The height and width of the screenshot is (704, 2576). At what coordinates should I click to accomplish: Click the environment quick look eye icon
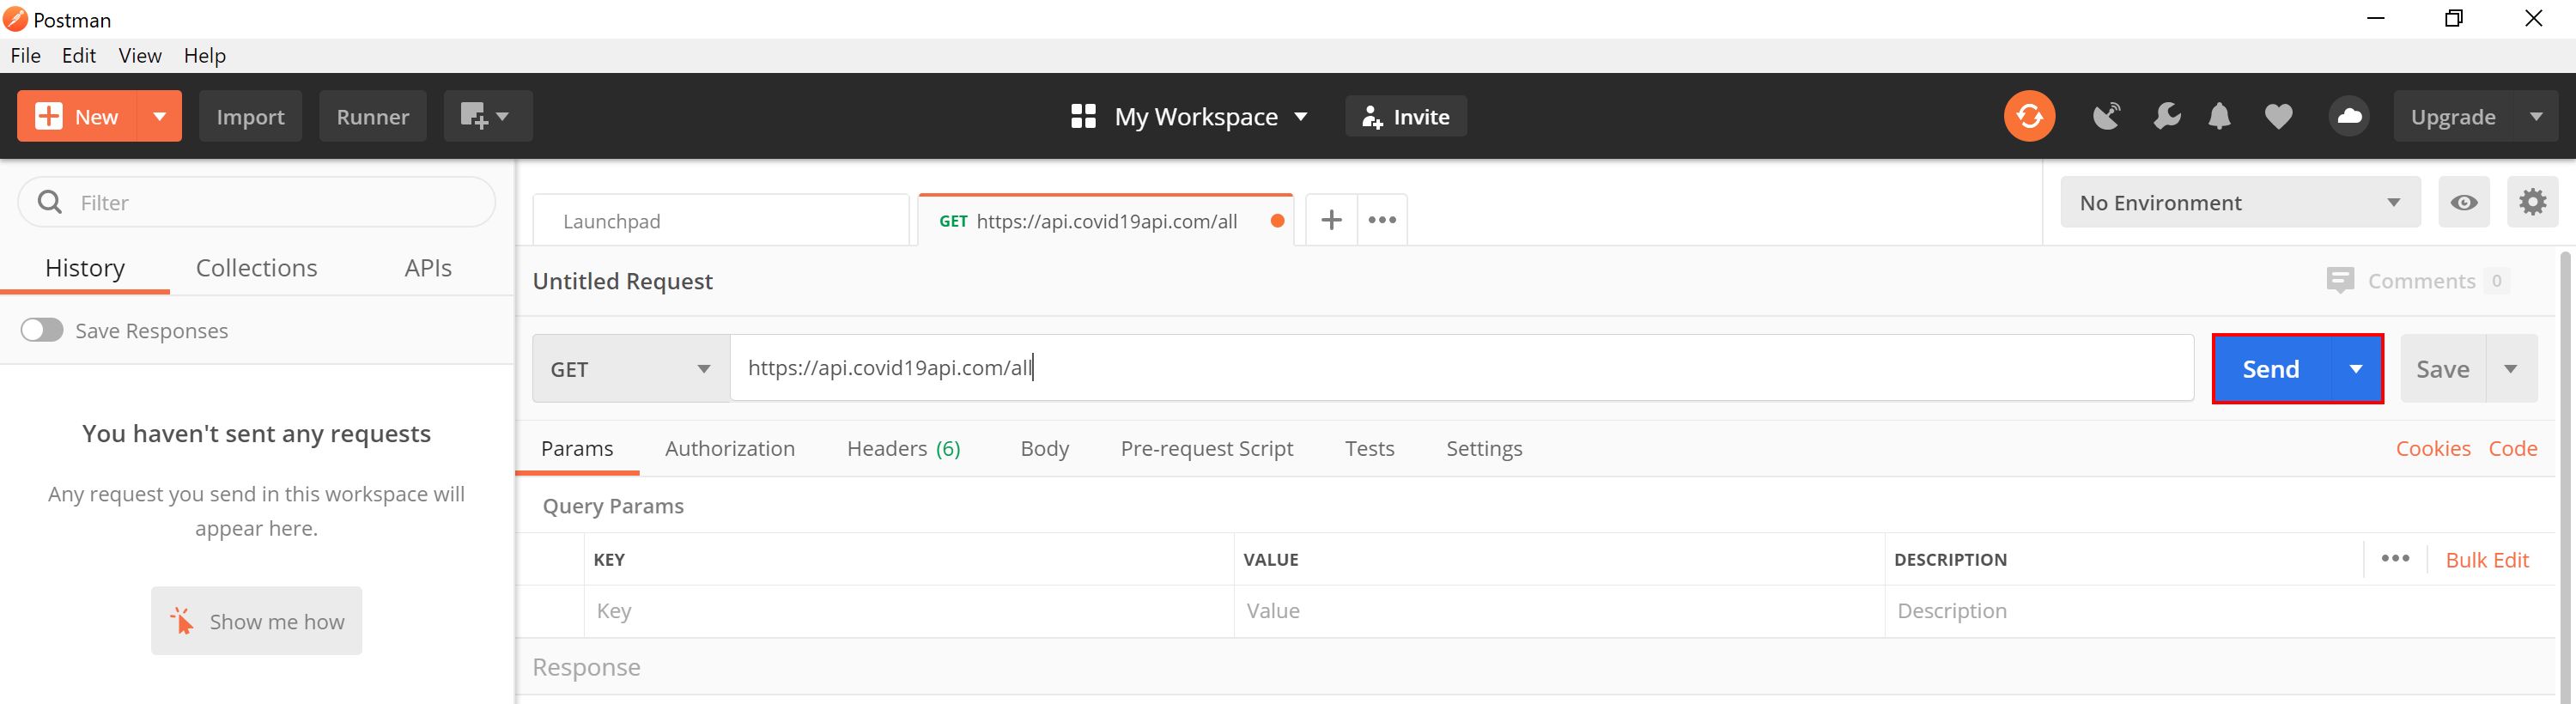coord(2463,203)
